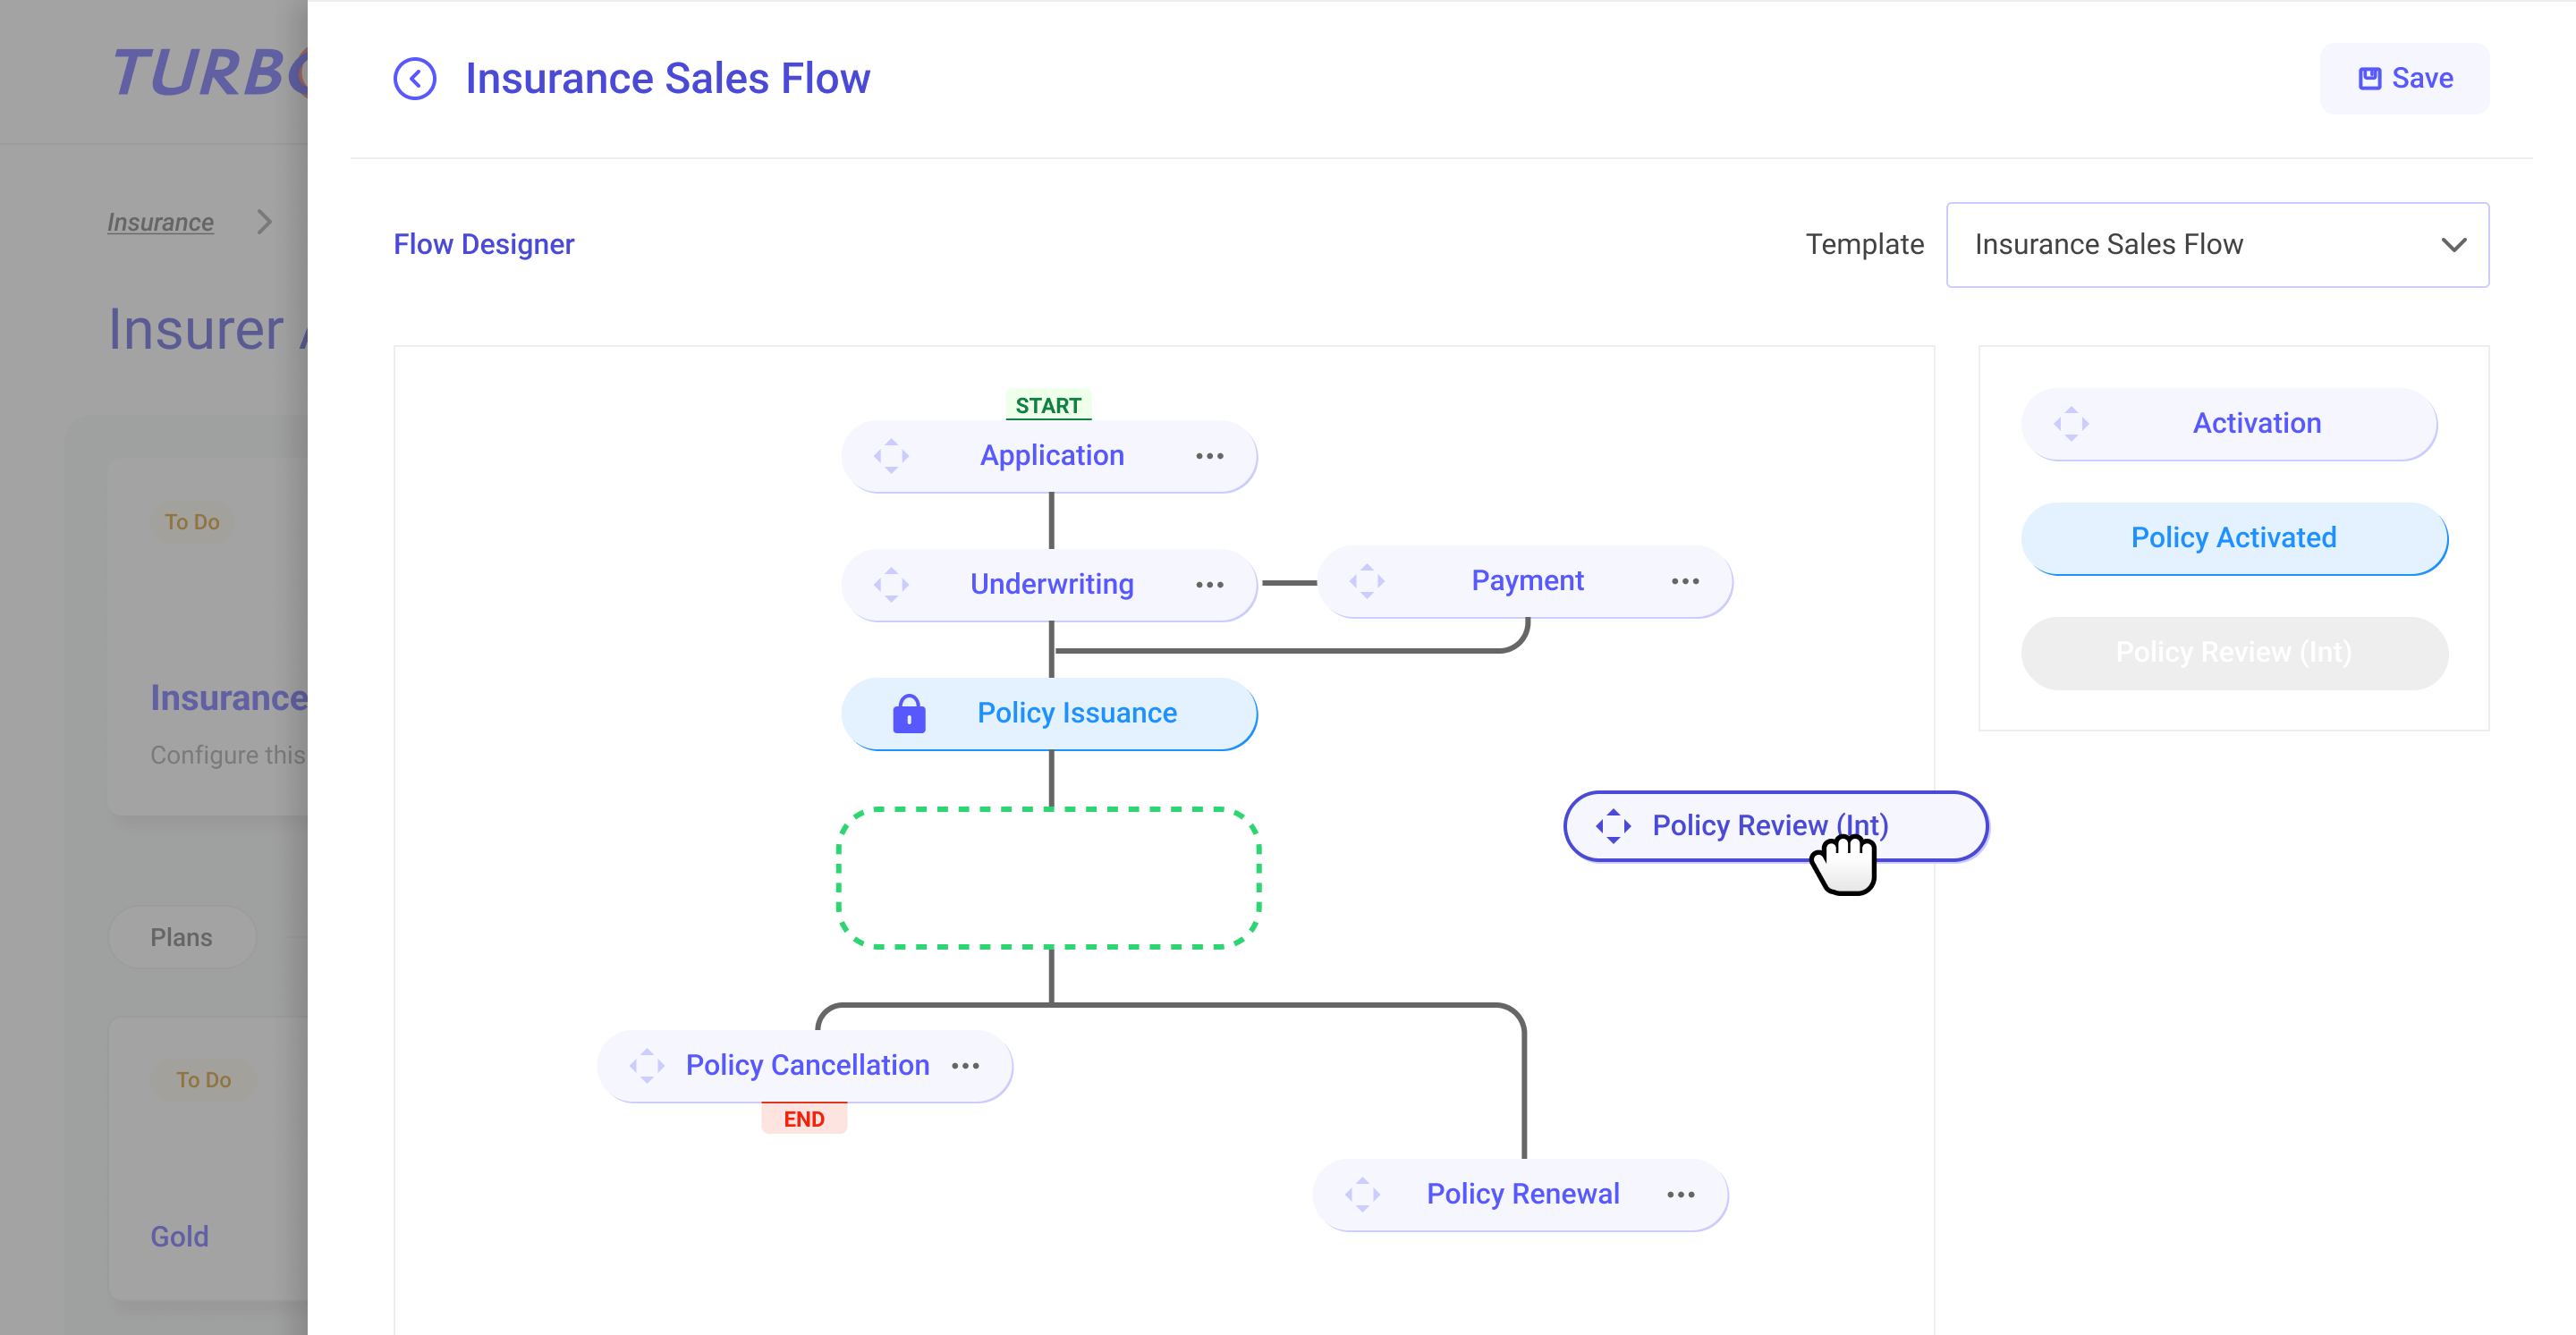Expand the breadcrumb chevron after Insurance

point(263,222)
